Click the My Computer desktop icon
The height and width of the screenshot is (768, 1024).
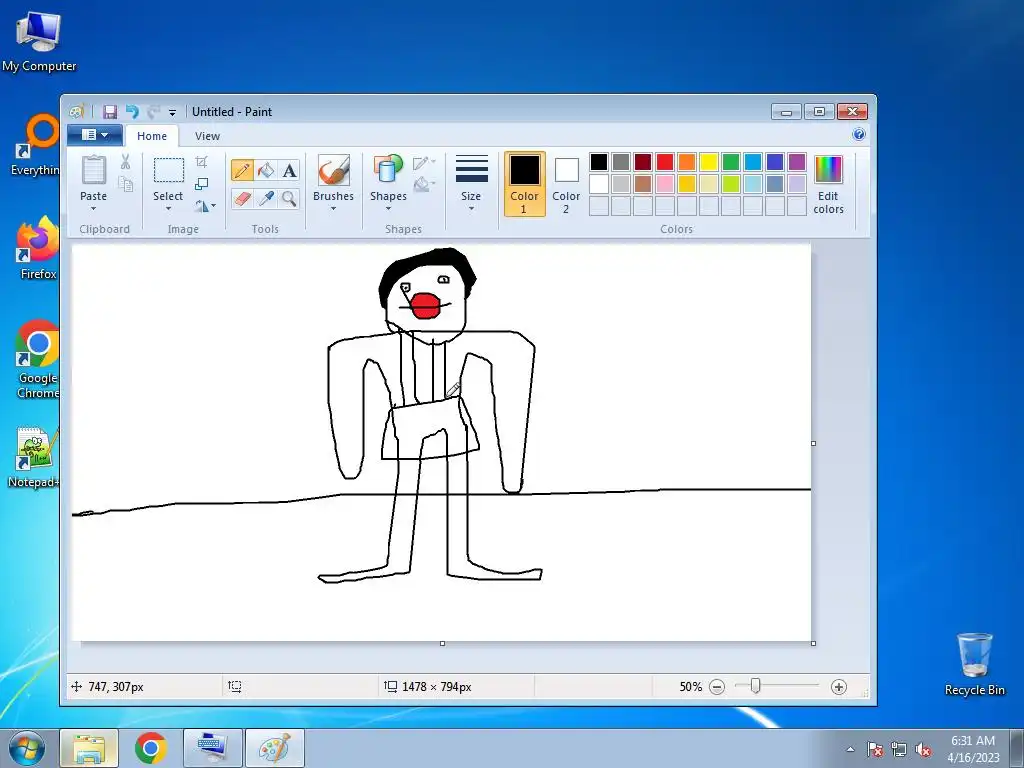39,40
